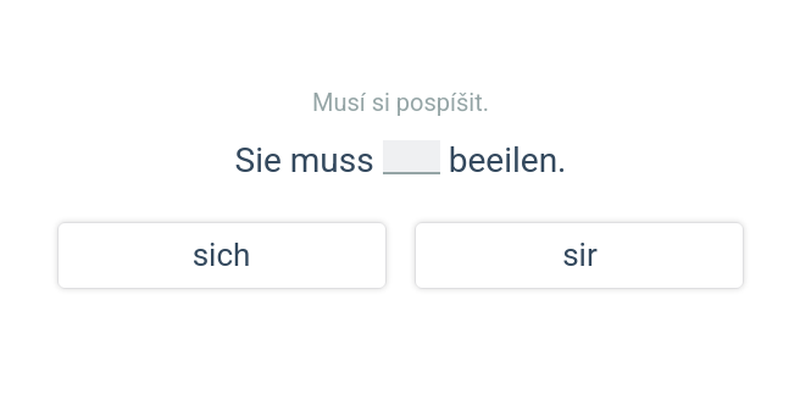The width and height of the screenshot is (800, 400).
Task: Choose the answer "sich"
Action: click(221, 256)
